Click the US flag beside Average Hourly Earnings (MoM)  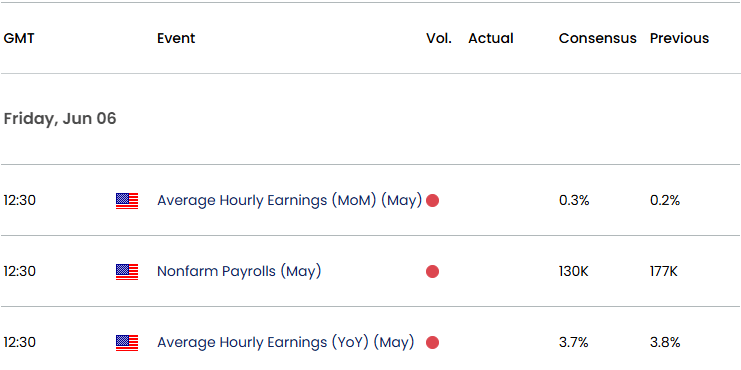click(x=127, y=201)
